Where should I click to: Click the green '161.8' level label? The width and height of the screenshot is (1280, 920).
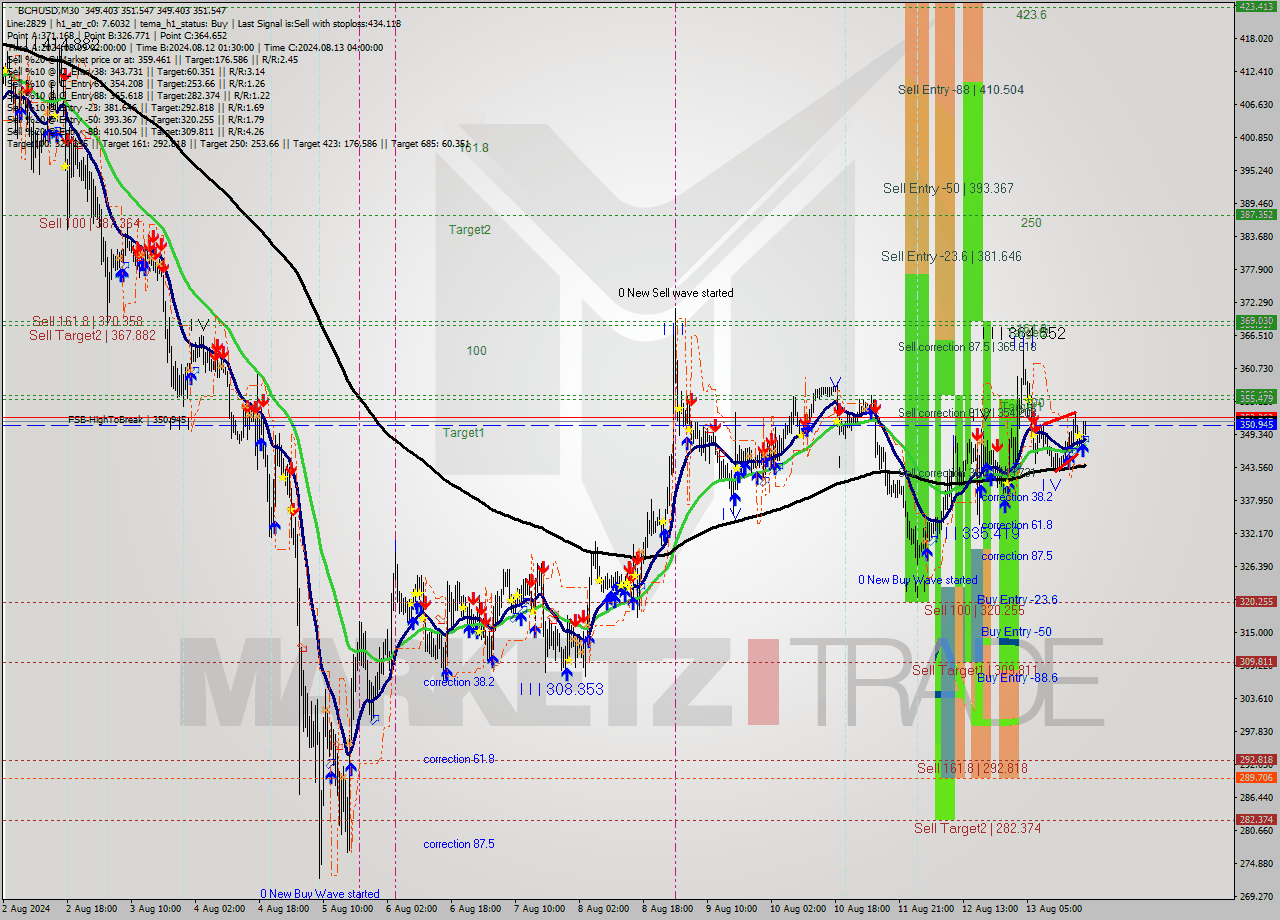(474, 148)
